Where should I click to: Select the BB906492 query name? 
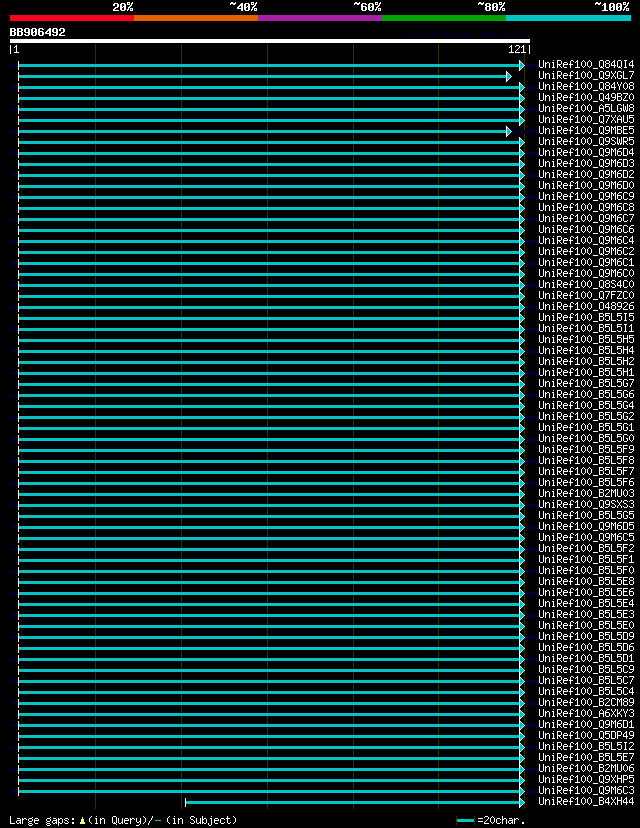coord(37,32)
